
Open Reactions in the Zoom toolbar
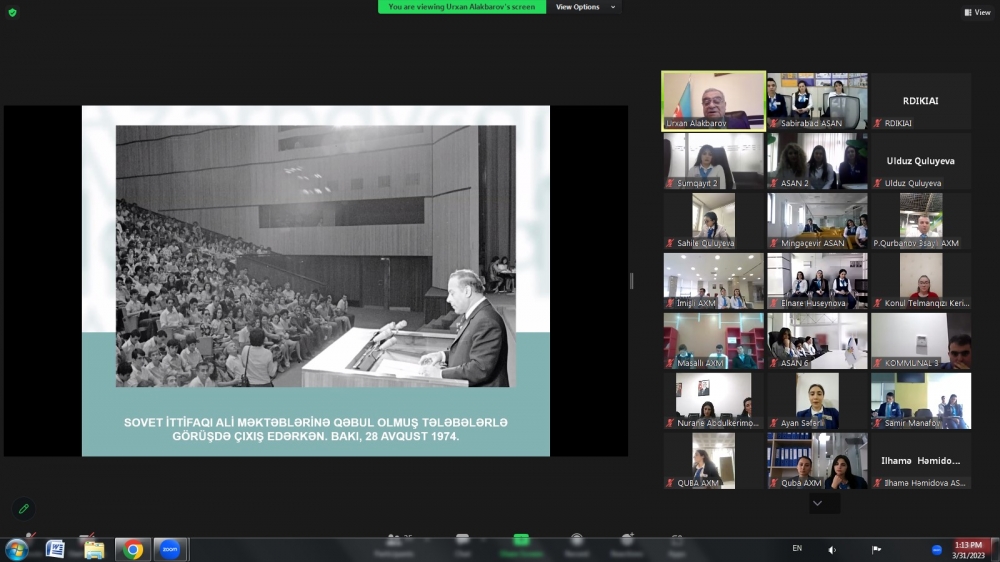626,543
